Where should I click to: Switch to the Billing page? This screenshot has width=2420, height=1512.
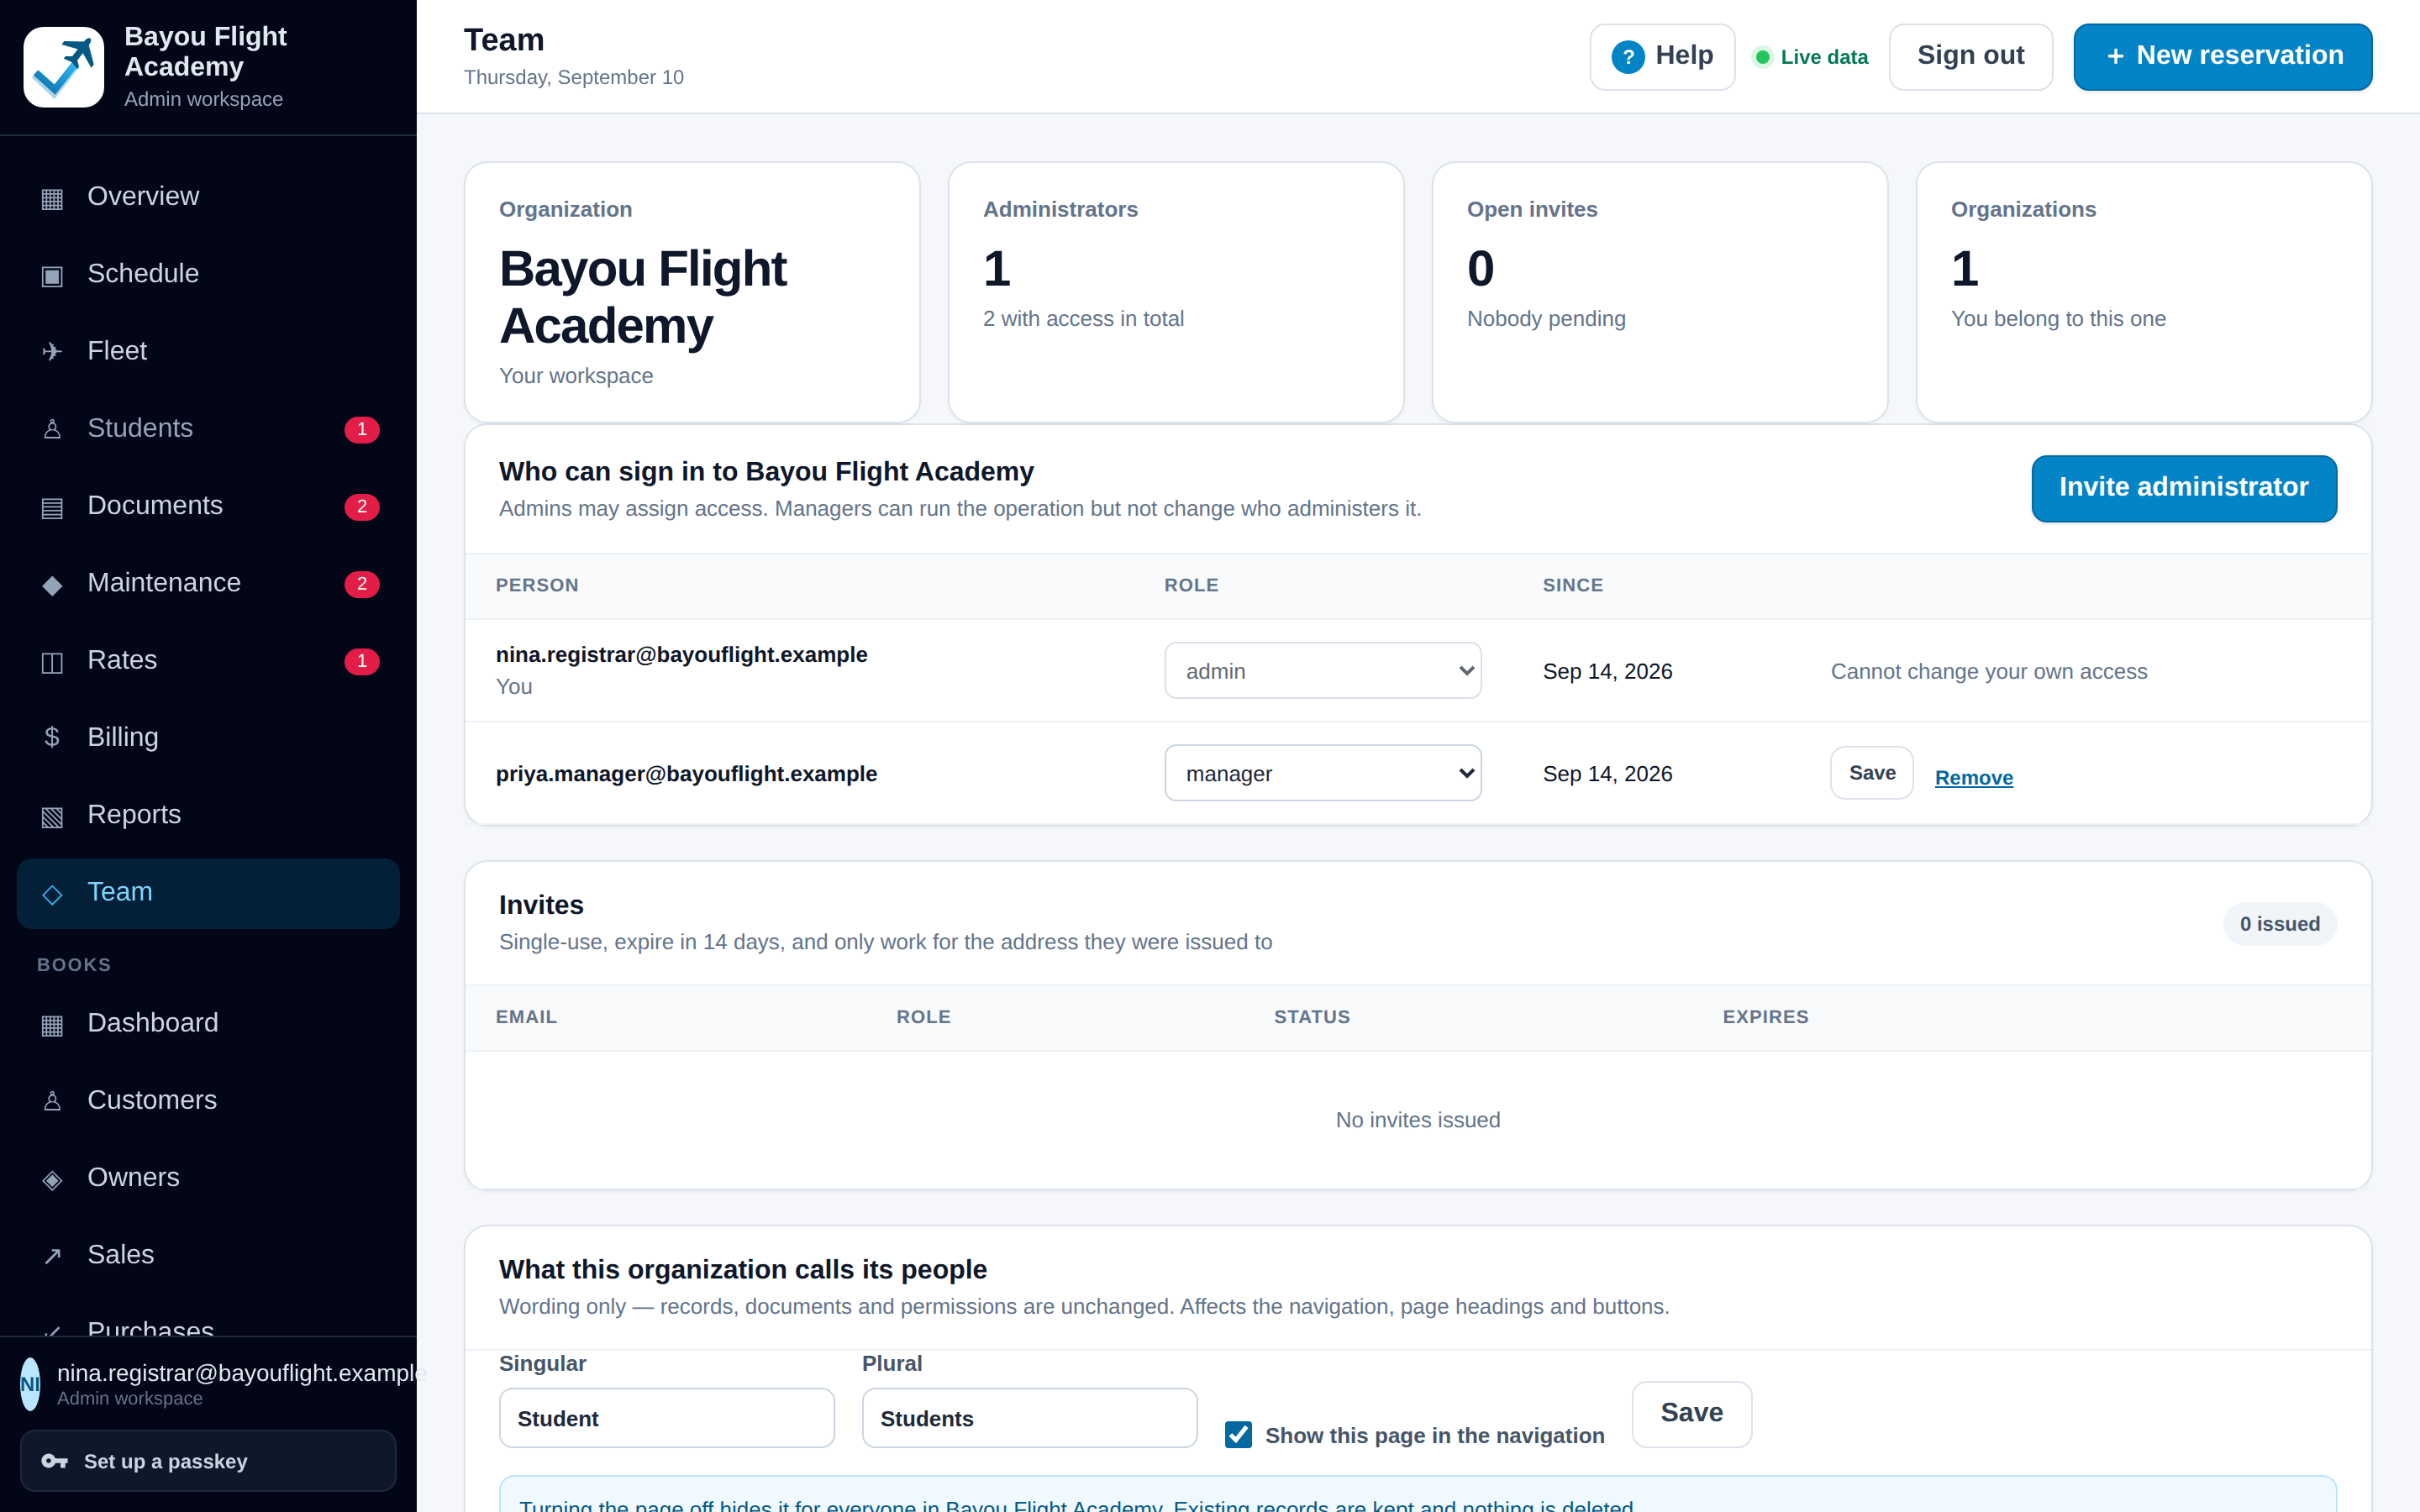click(x=208, y=738)
